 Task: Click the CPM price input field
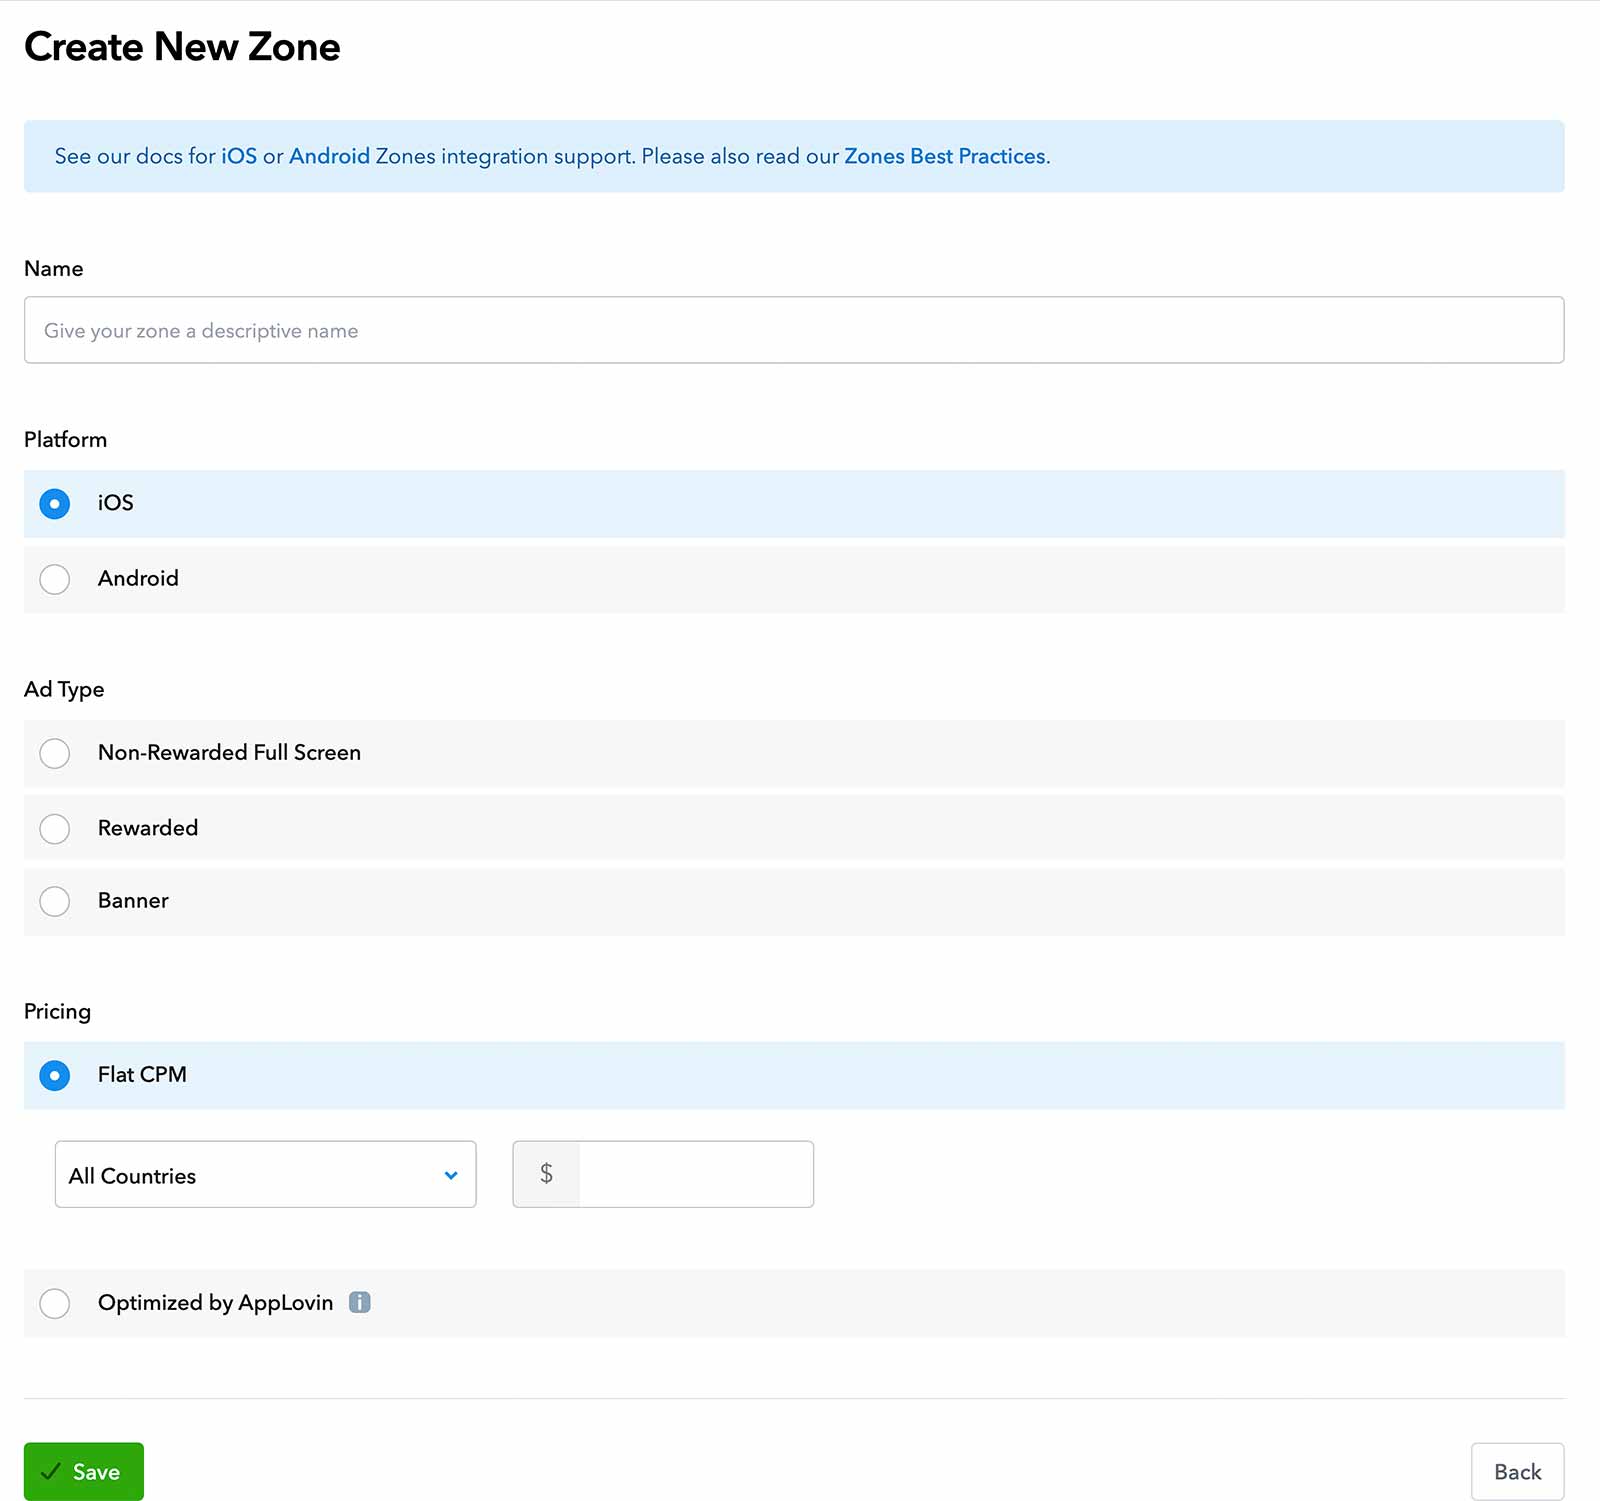point(695,1174)
